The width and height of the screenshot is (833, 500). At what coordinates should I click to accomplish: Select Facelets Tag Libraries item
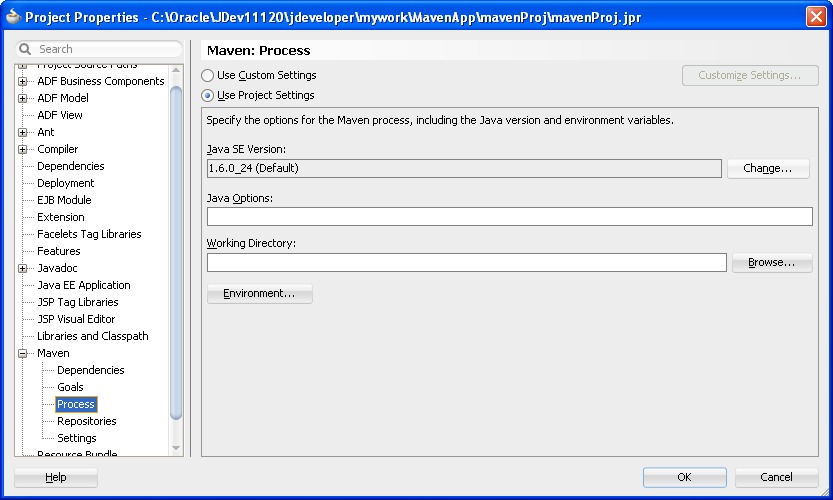[x=89, y=234]
